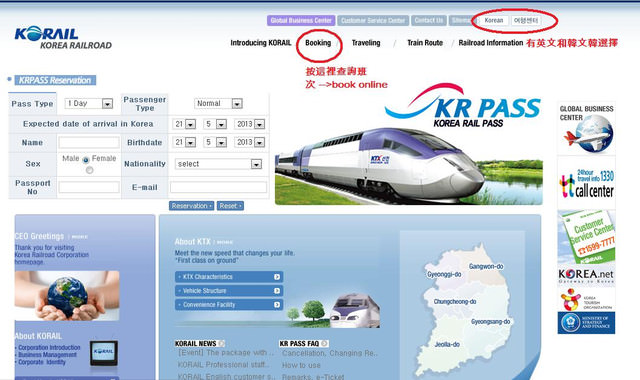Open the 1330 call center banner
The width and height of the screenshot is (640, 380).
(x=587, y=183)
